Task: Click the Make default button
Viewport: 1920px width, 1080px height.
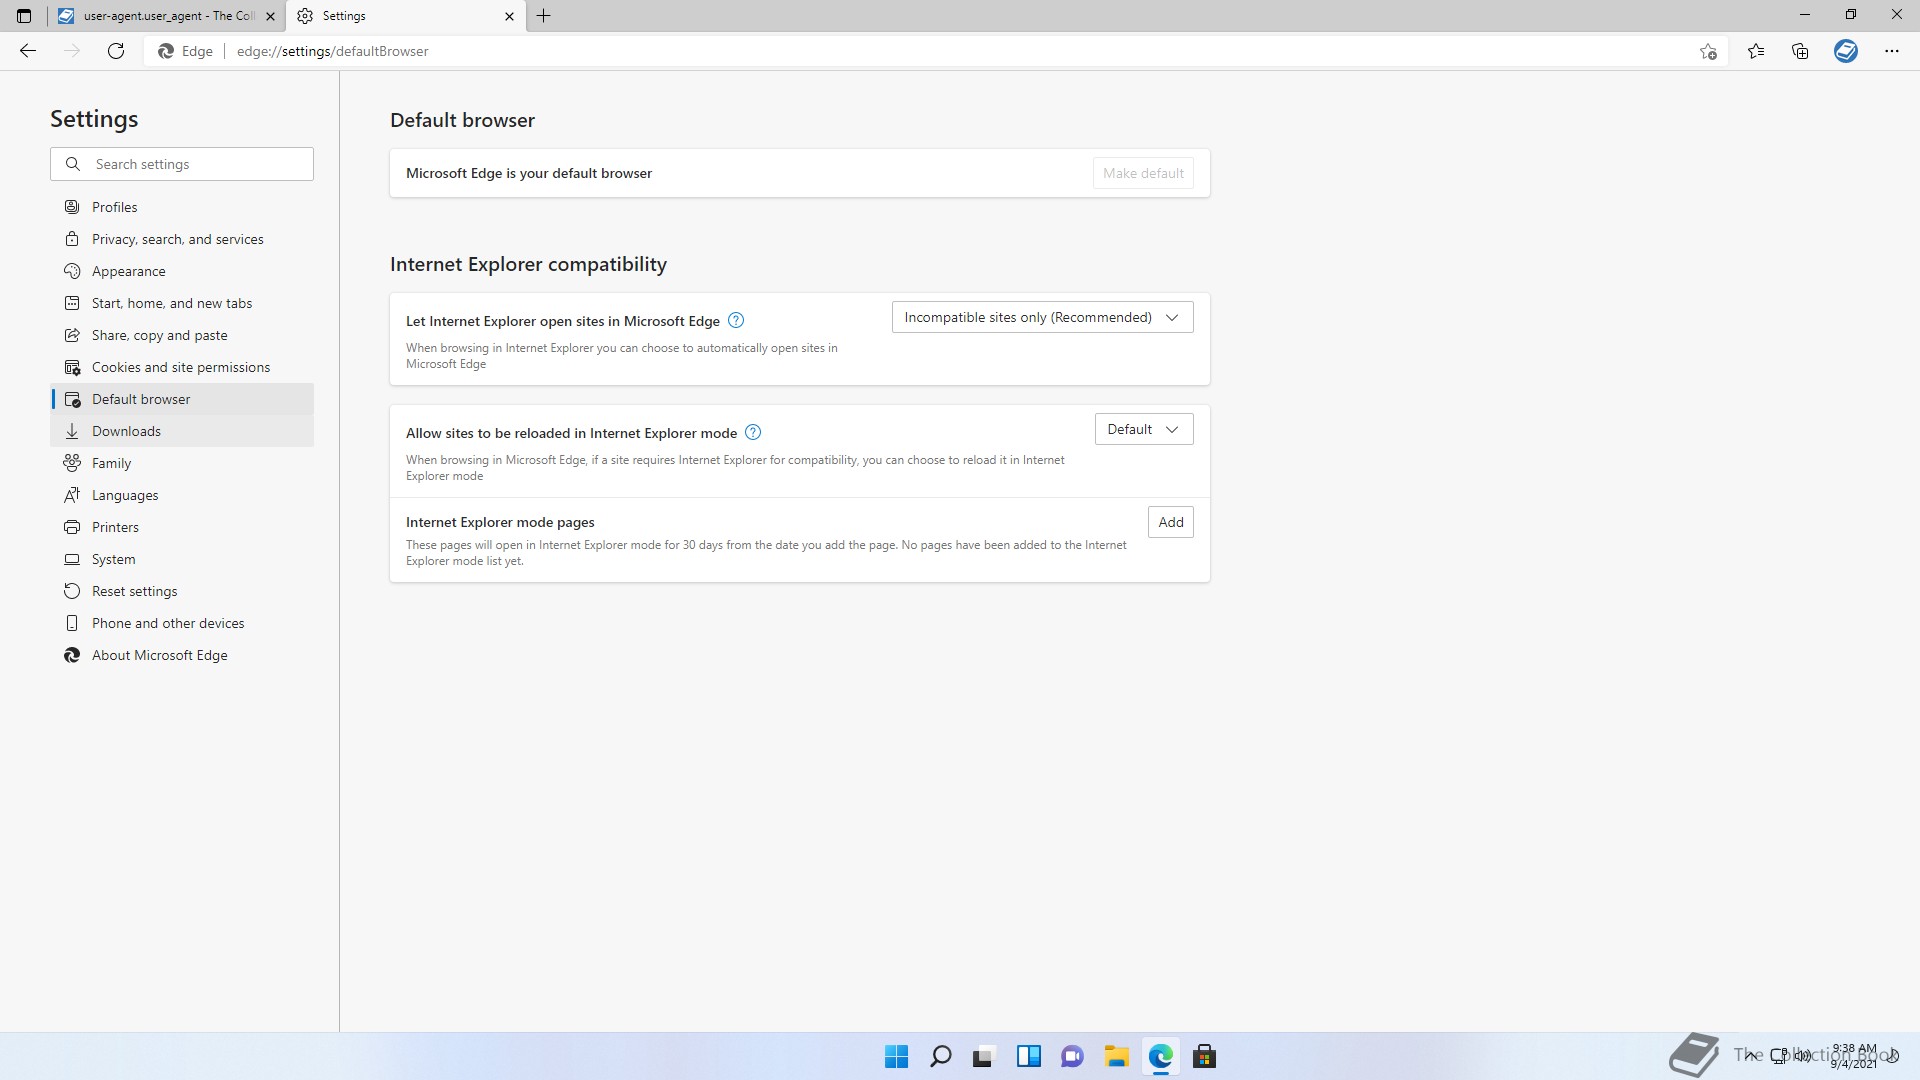Action: coord(1143,173)
